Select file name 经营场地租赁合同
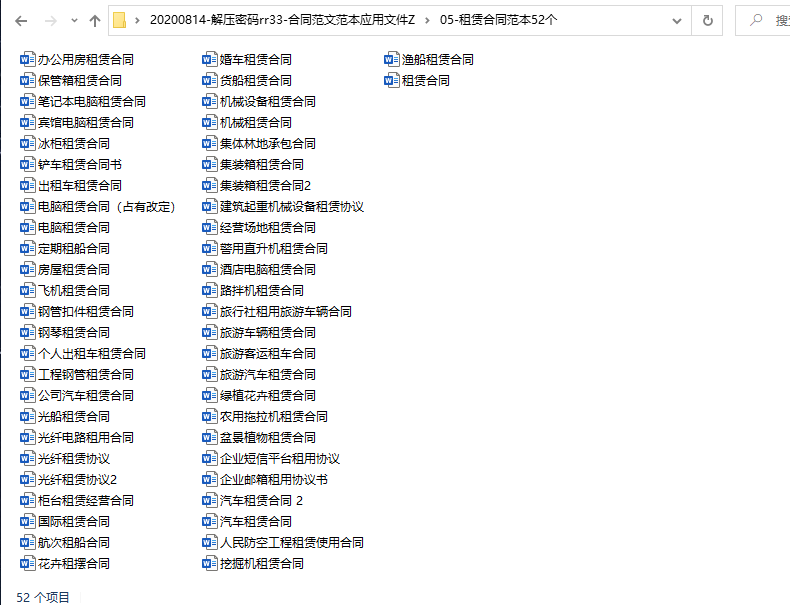Viewport: 790px width, 605px height. pos(268,228)
